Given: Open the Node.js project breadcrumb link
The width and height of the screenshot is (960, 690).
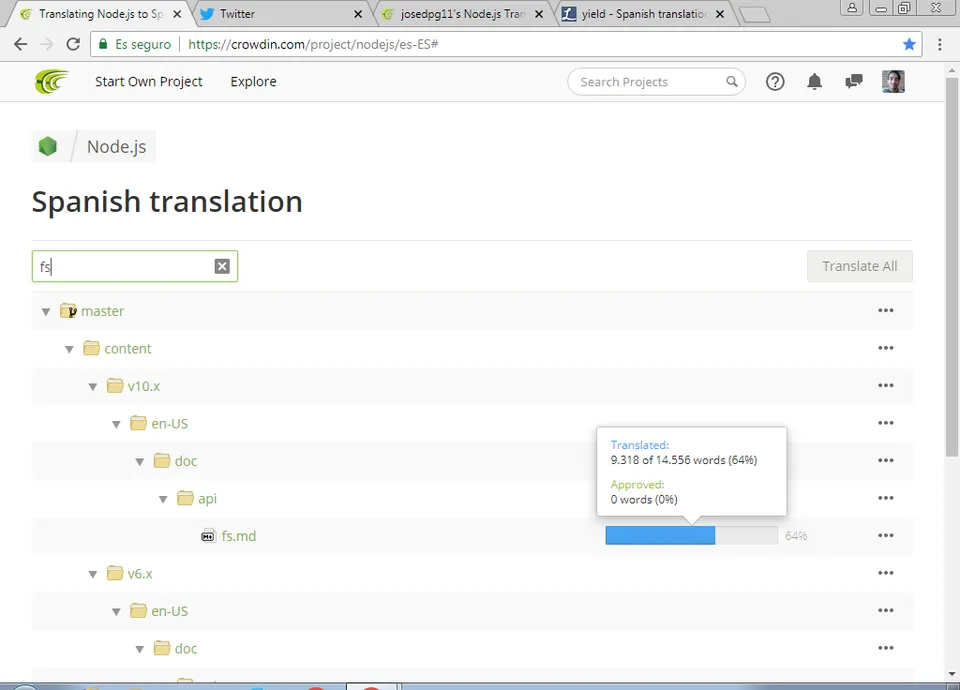Looking at the screenshot, I should coord(116,147).
